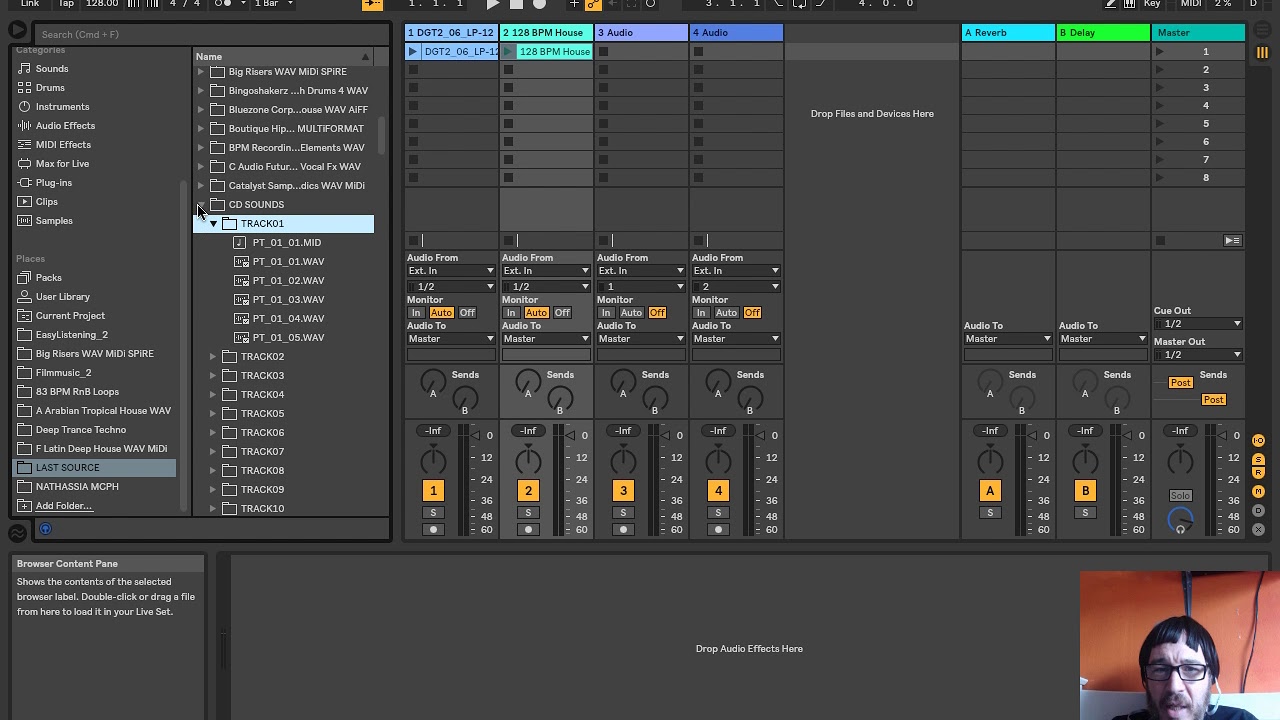Open the Instruments category
Viewport: 1280px width, 720px height.
coord(62,107)
